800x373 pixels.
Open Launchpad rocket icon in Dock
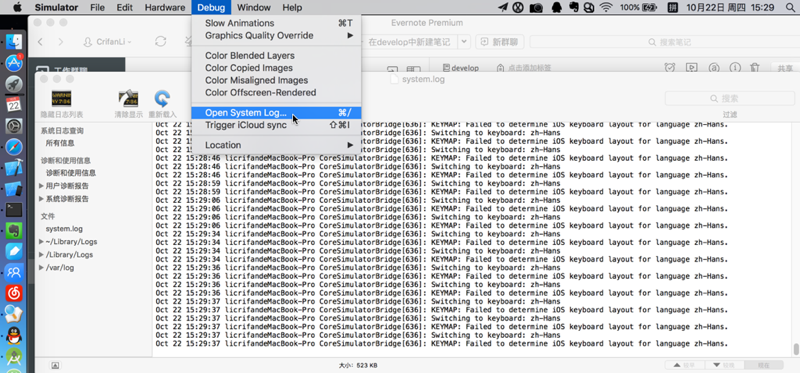14,84
